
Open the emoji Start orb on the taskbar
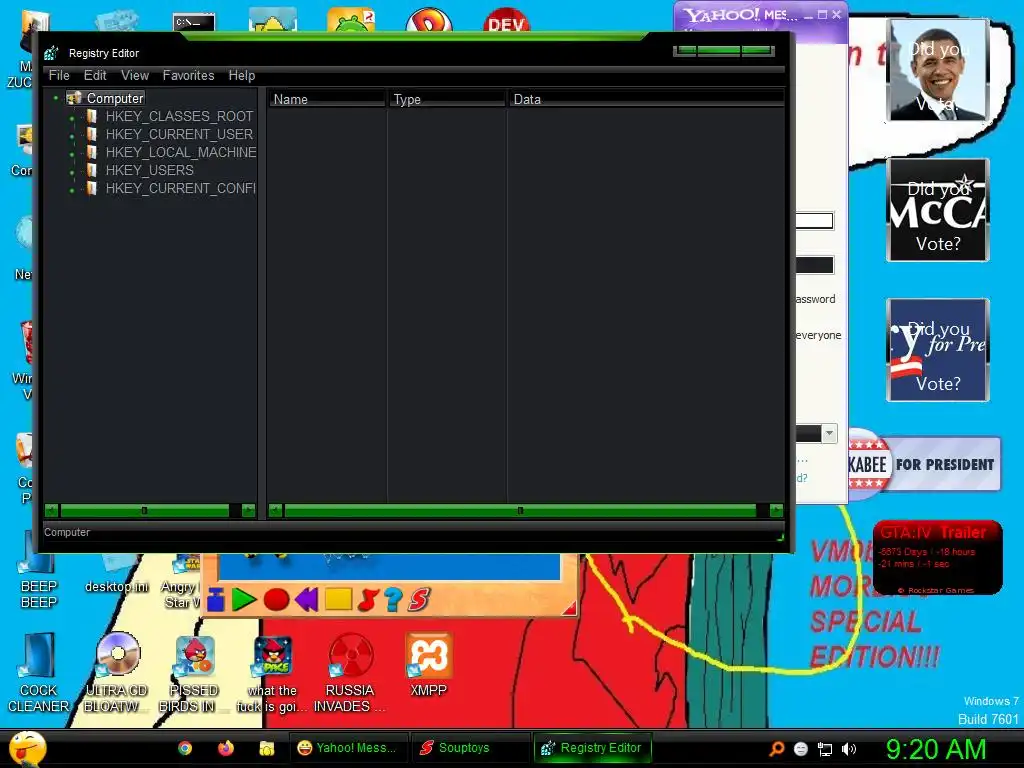coord(27,748)
